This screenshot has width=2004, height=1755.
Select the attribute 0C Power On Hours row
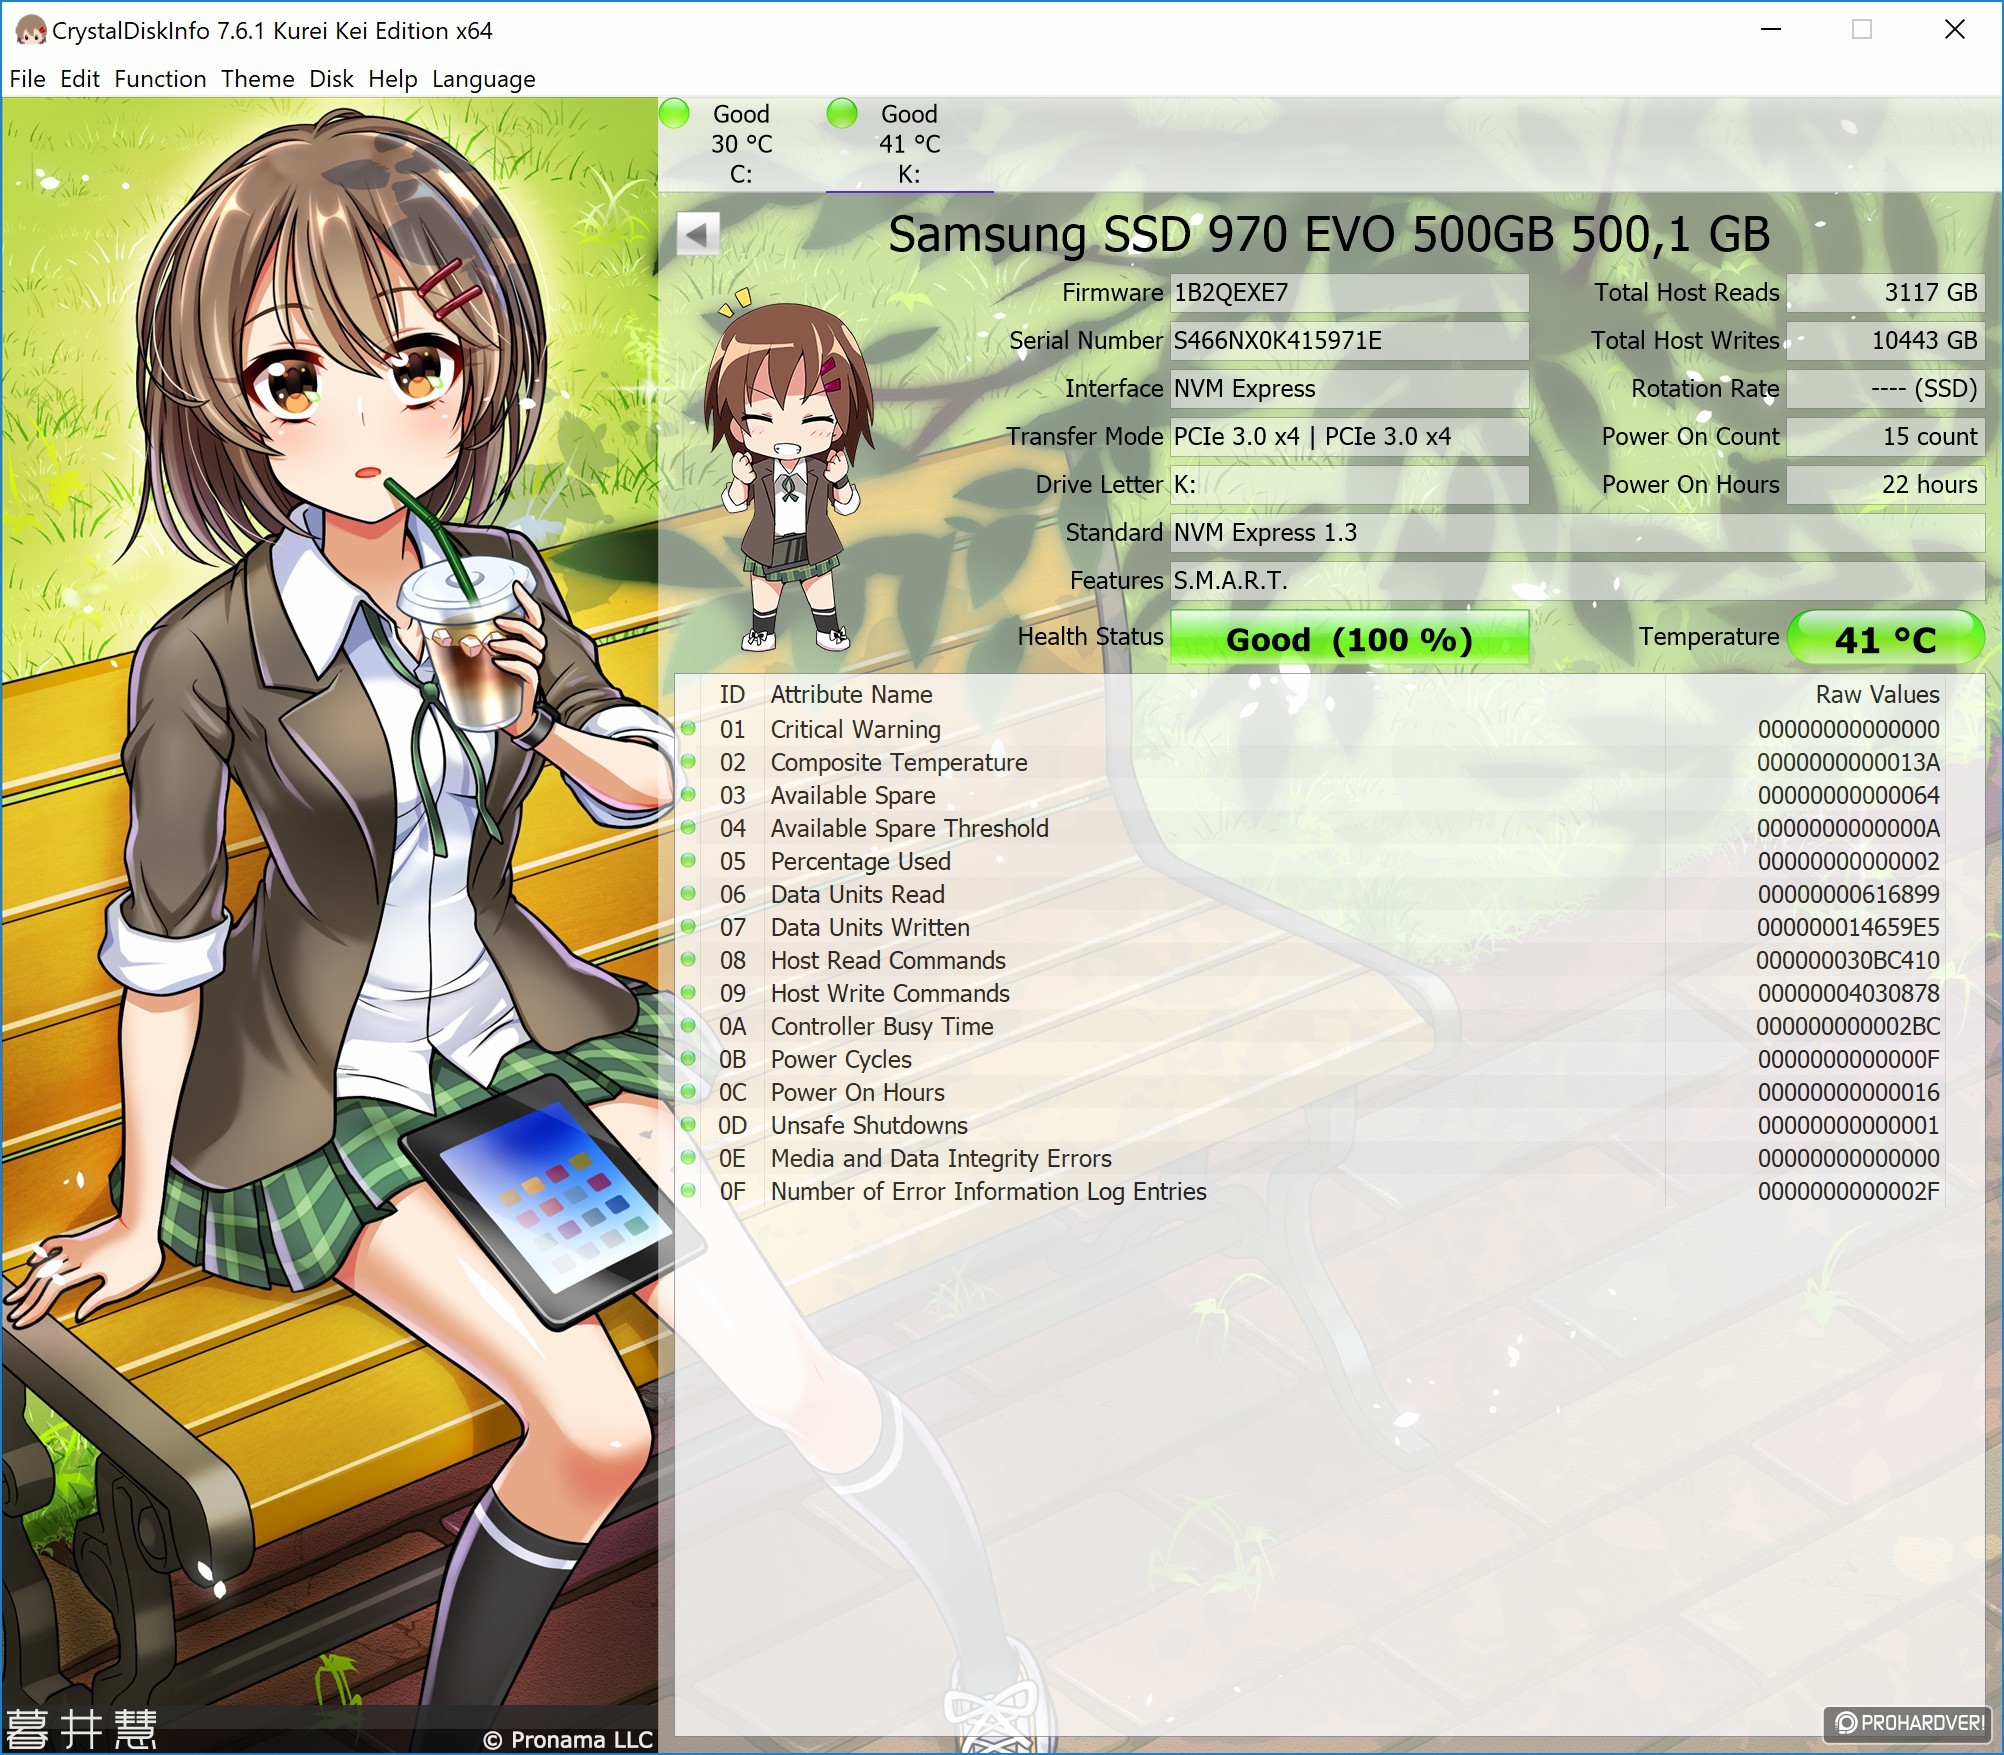pyautogui.click(x=1310, y=1092)
